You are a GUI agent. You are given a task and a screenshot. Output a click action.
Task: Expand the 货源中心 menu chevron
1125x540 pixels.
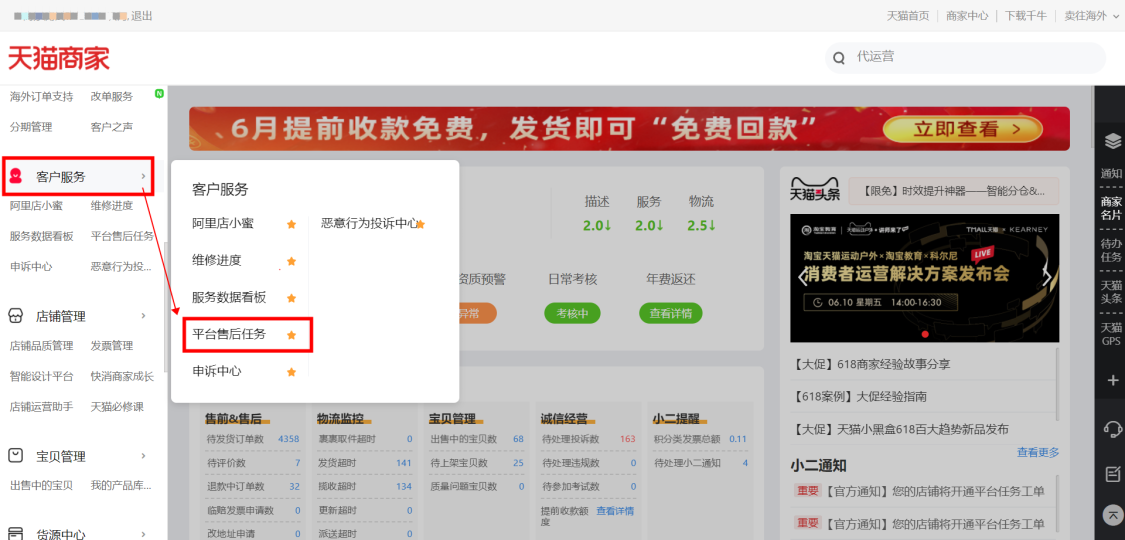click(143, 534)
